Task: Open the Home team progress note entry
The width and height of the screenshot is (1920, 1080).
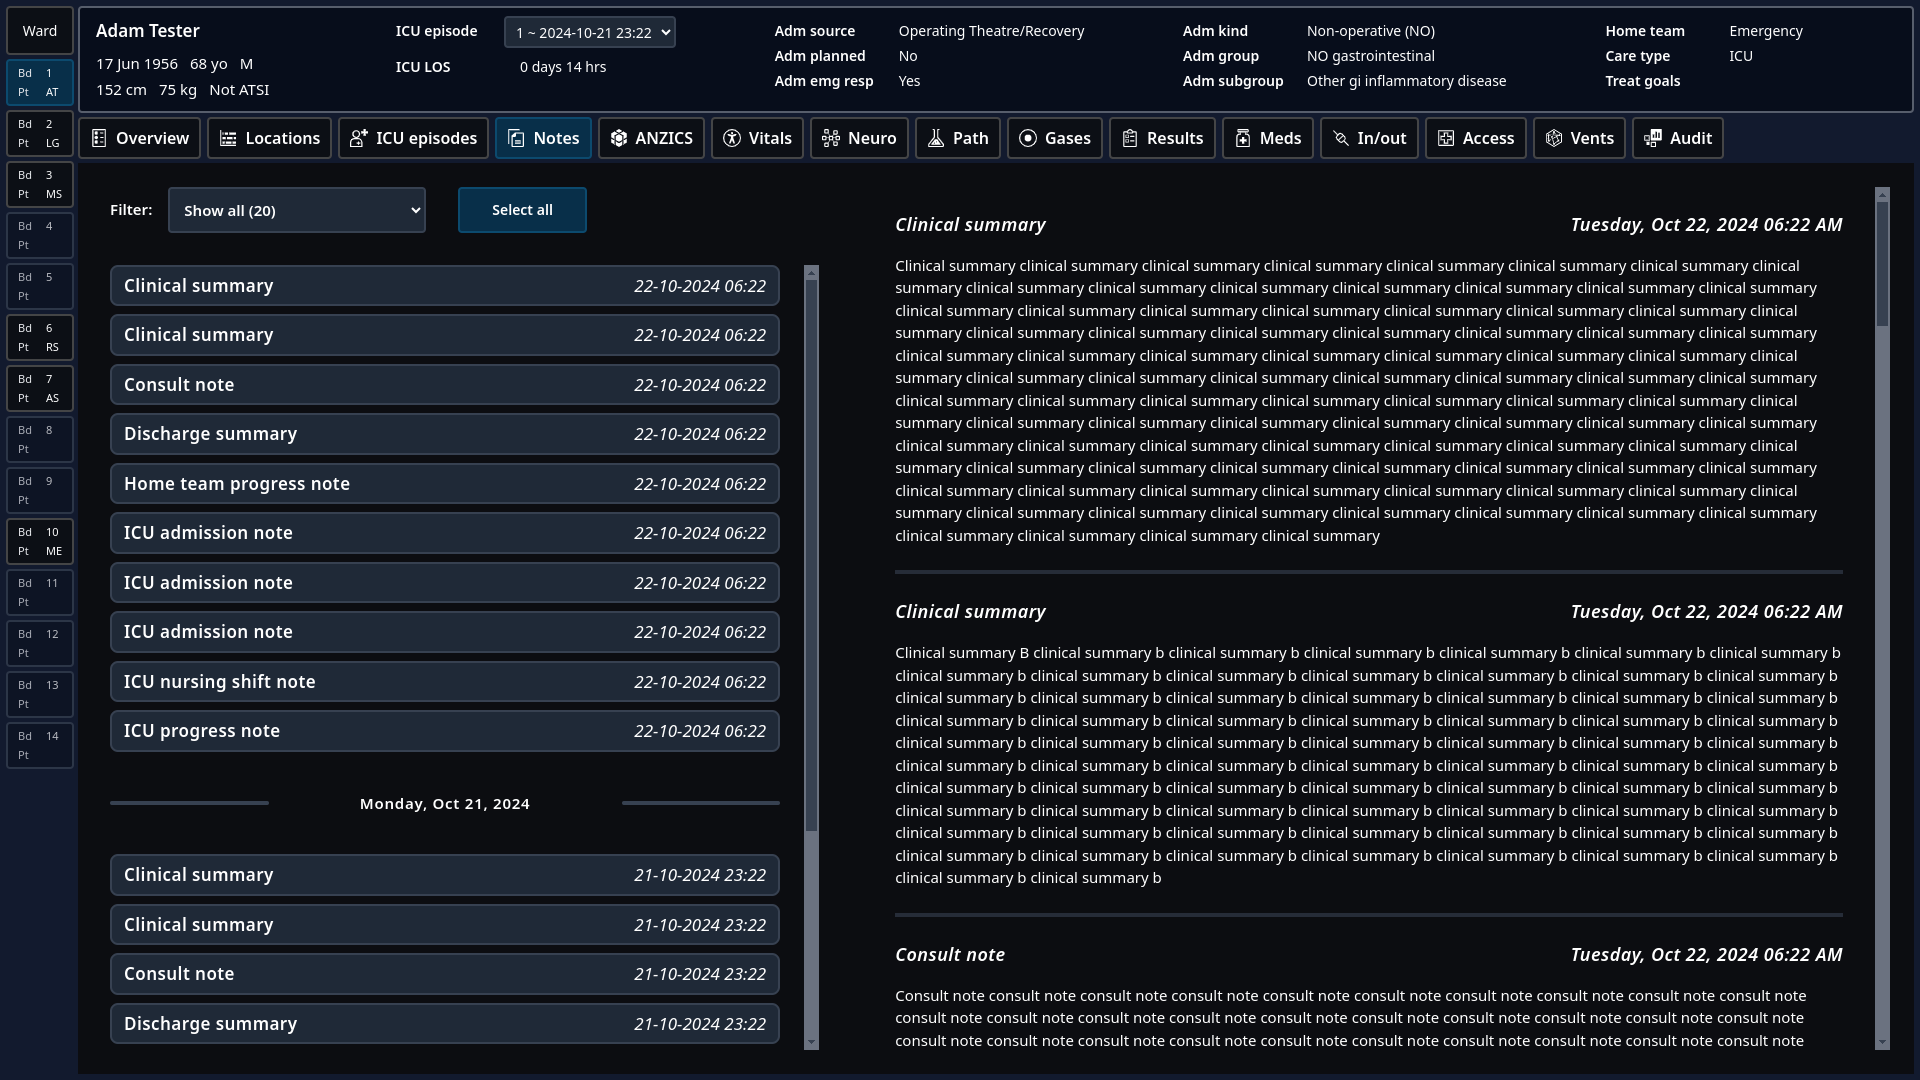Action: pos(445,484)
